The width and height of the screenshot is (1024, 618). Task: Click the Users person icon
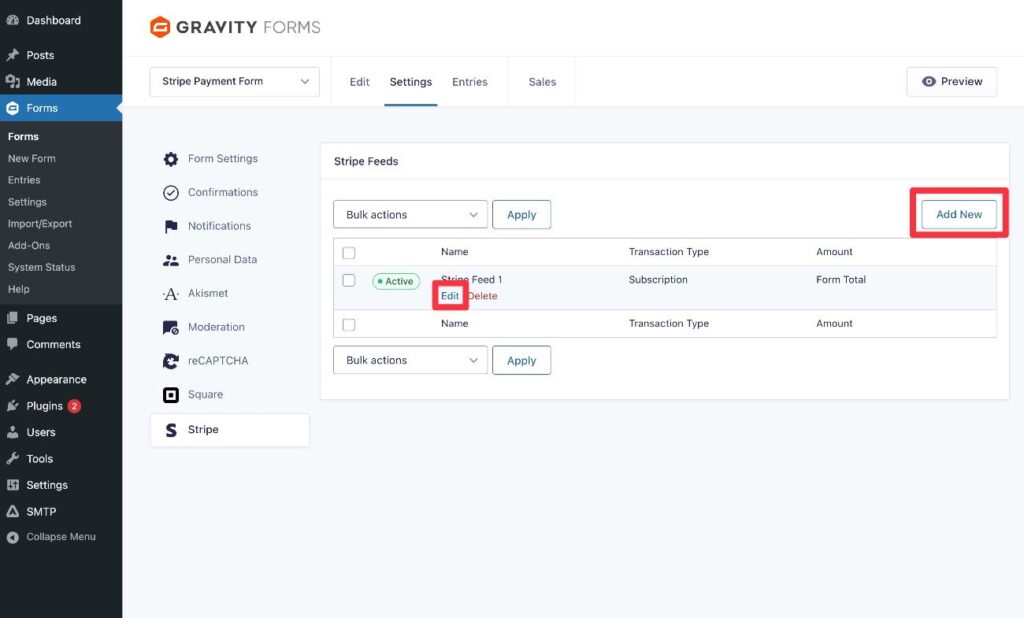tap(12, 432)
